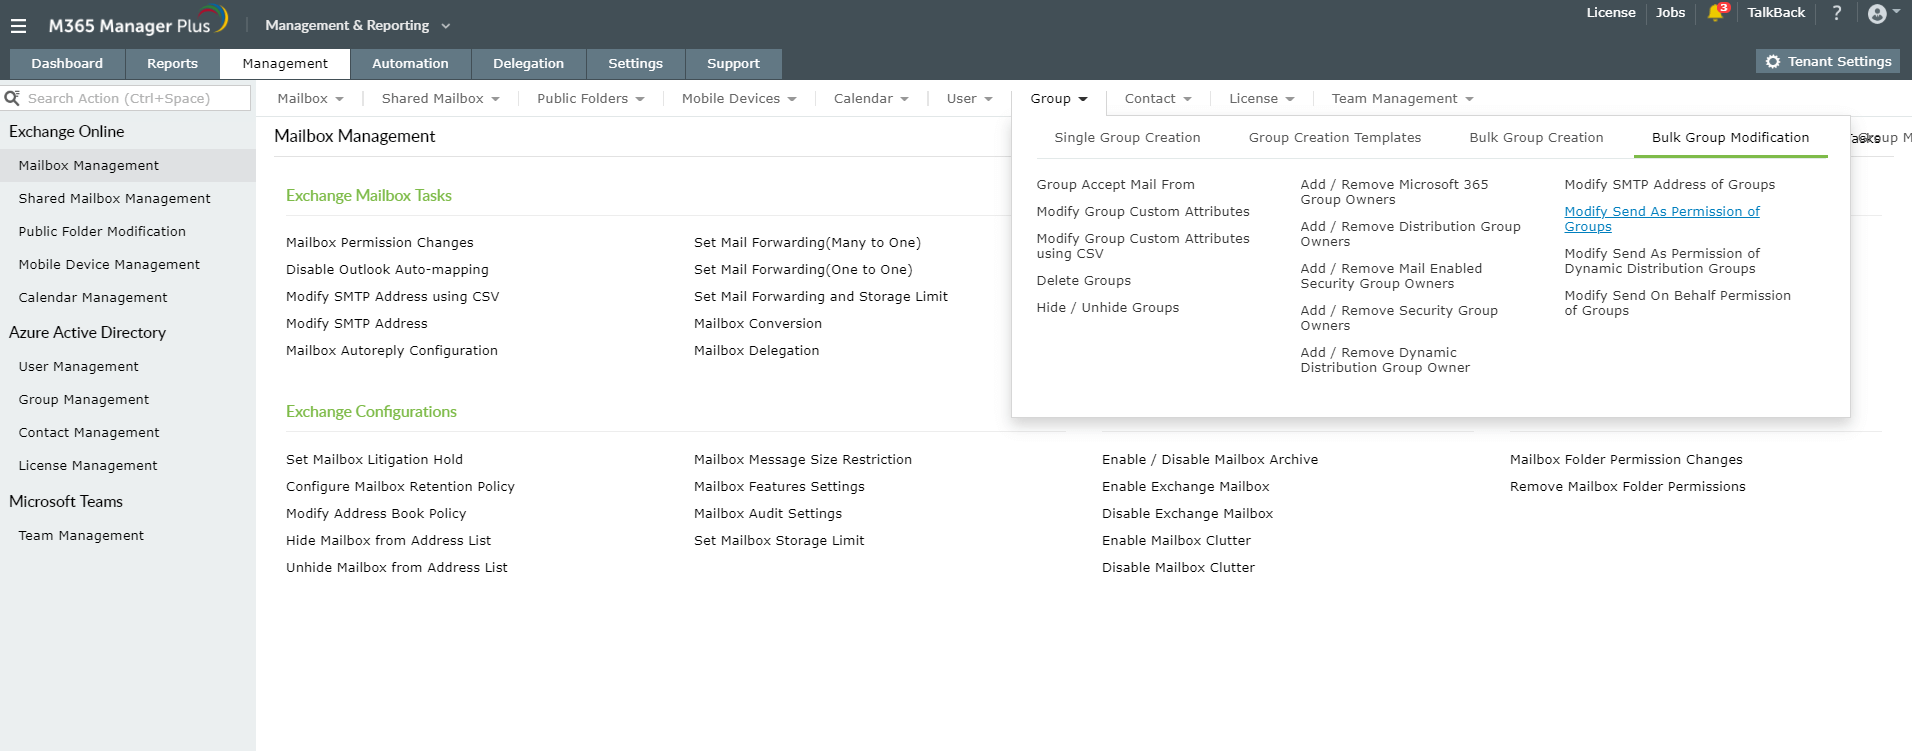Open the Group Creation Templates tab

coord(1335,138)
